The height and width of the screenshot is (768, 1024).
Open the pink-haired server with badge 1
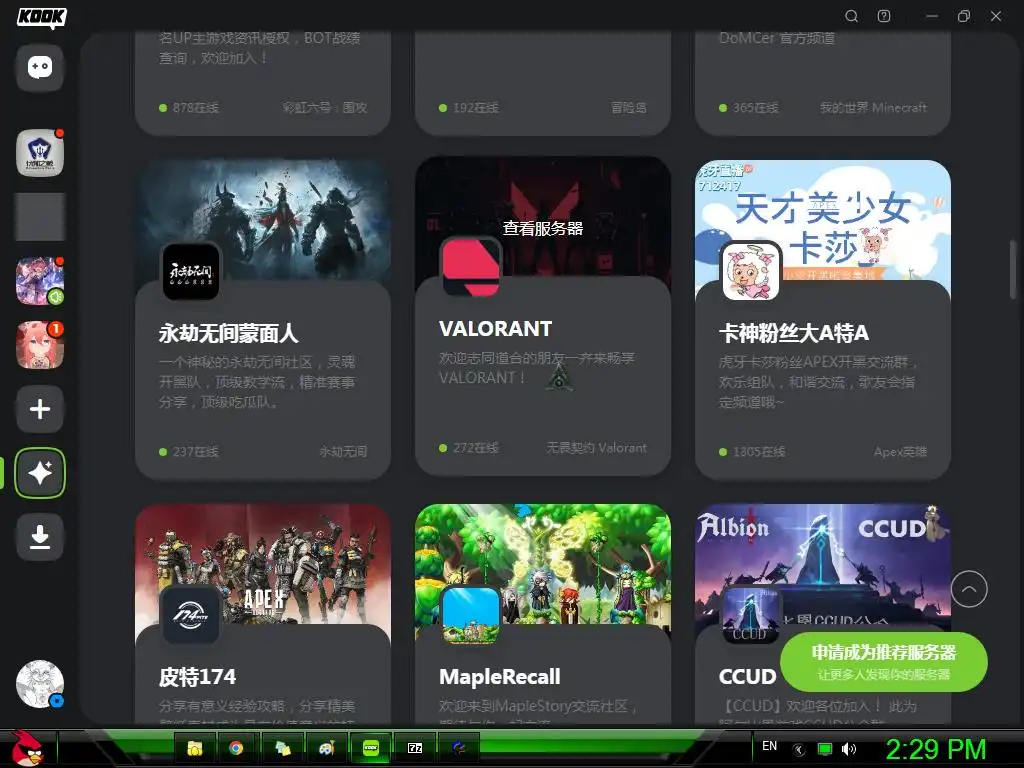pyautogui.click(x=40, y=345)
